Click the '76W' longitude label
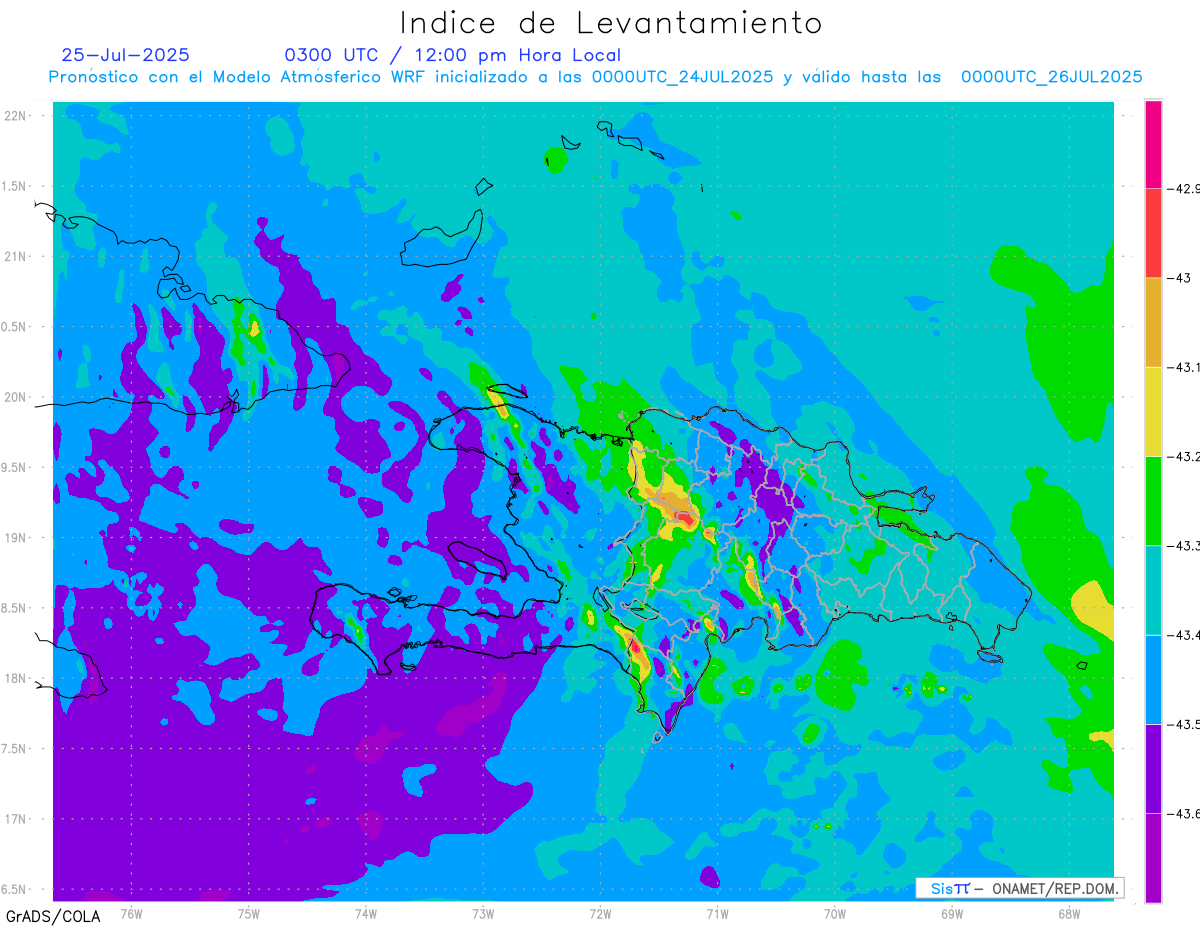1200x927 pixels. [x=131, y=914]
